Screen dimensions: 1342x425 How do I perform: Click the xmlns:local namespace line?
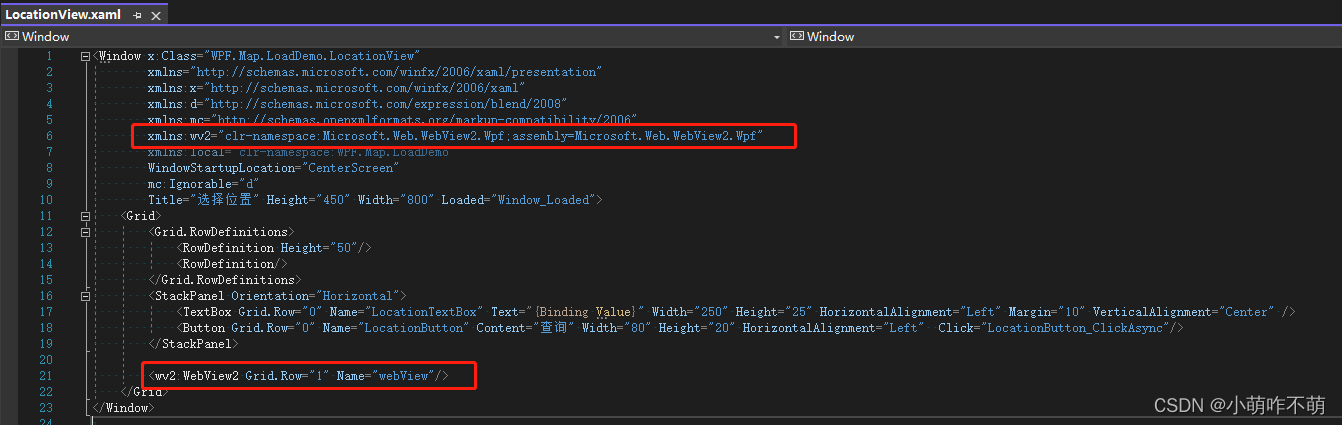298,152
